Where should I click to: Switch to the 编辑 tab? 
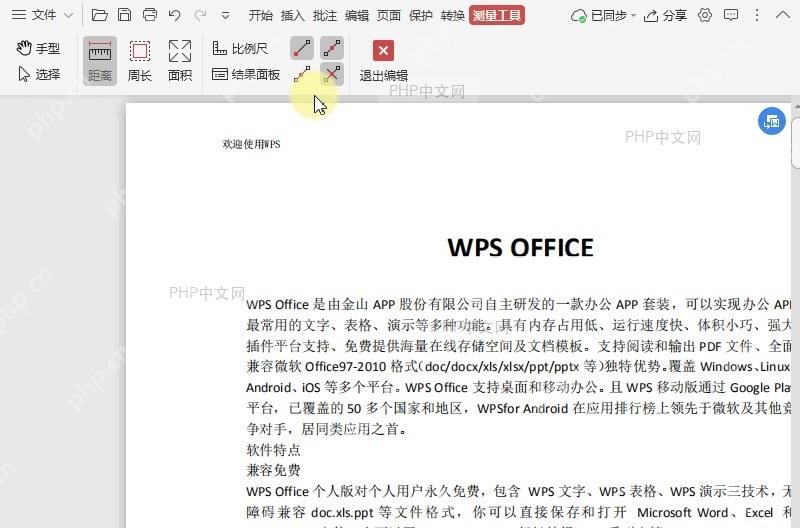pos(357,16)
